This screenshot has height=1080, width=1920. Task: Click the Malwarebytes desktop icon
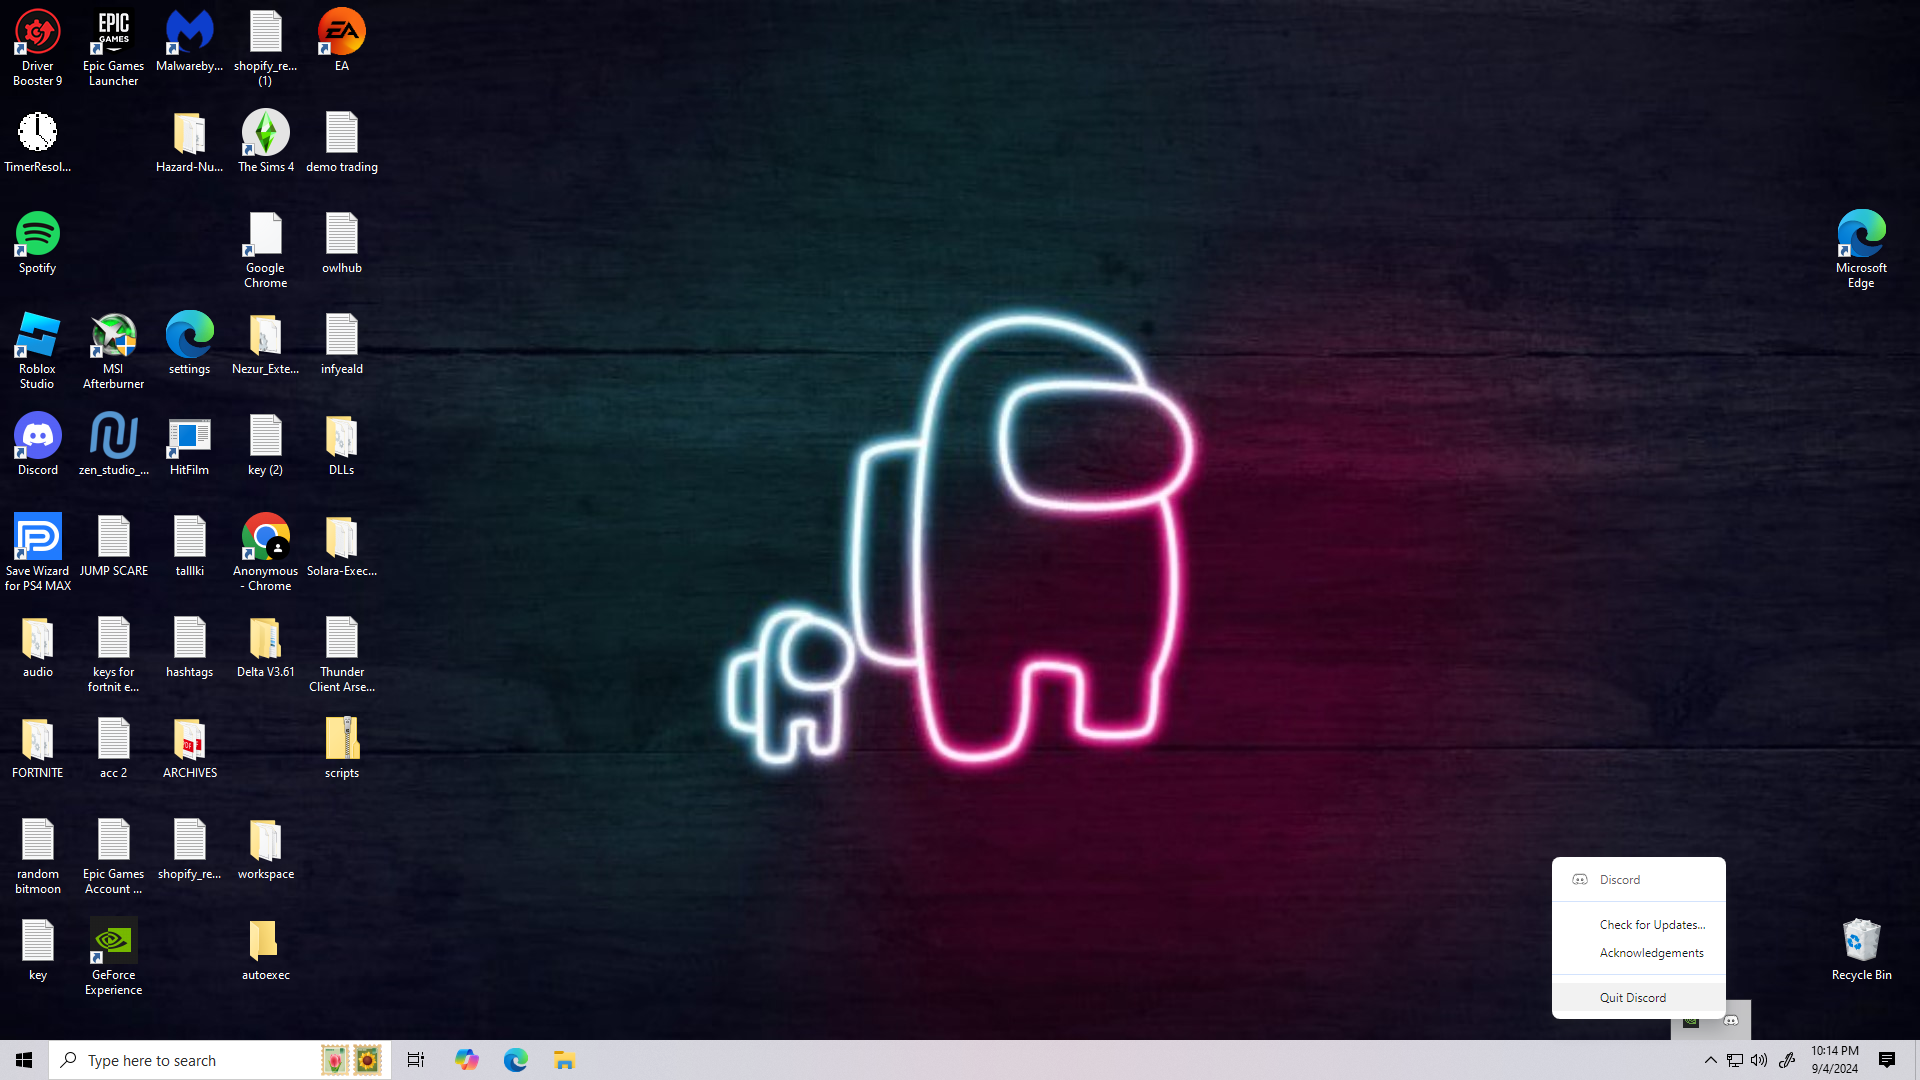(189, 34)
